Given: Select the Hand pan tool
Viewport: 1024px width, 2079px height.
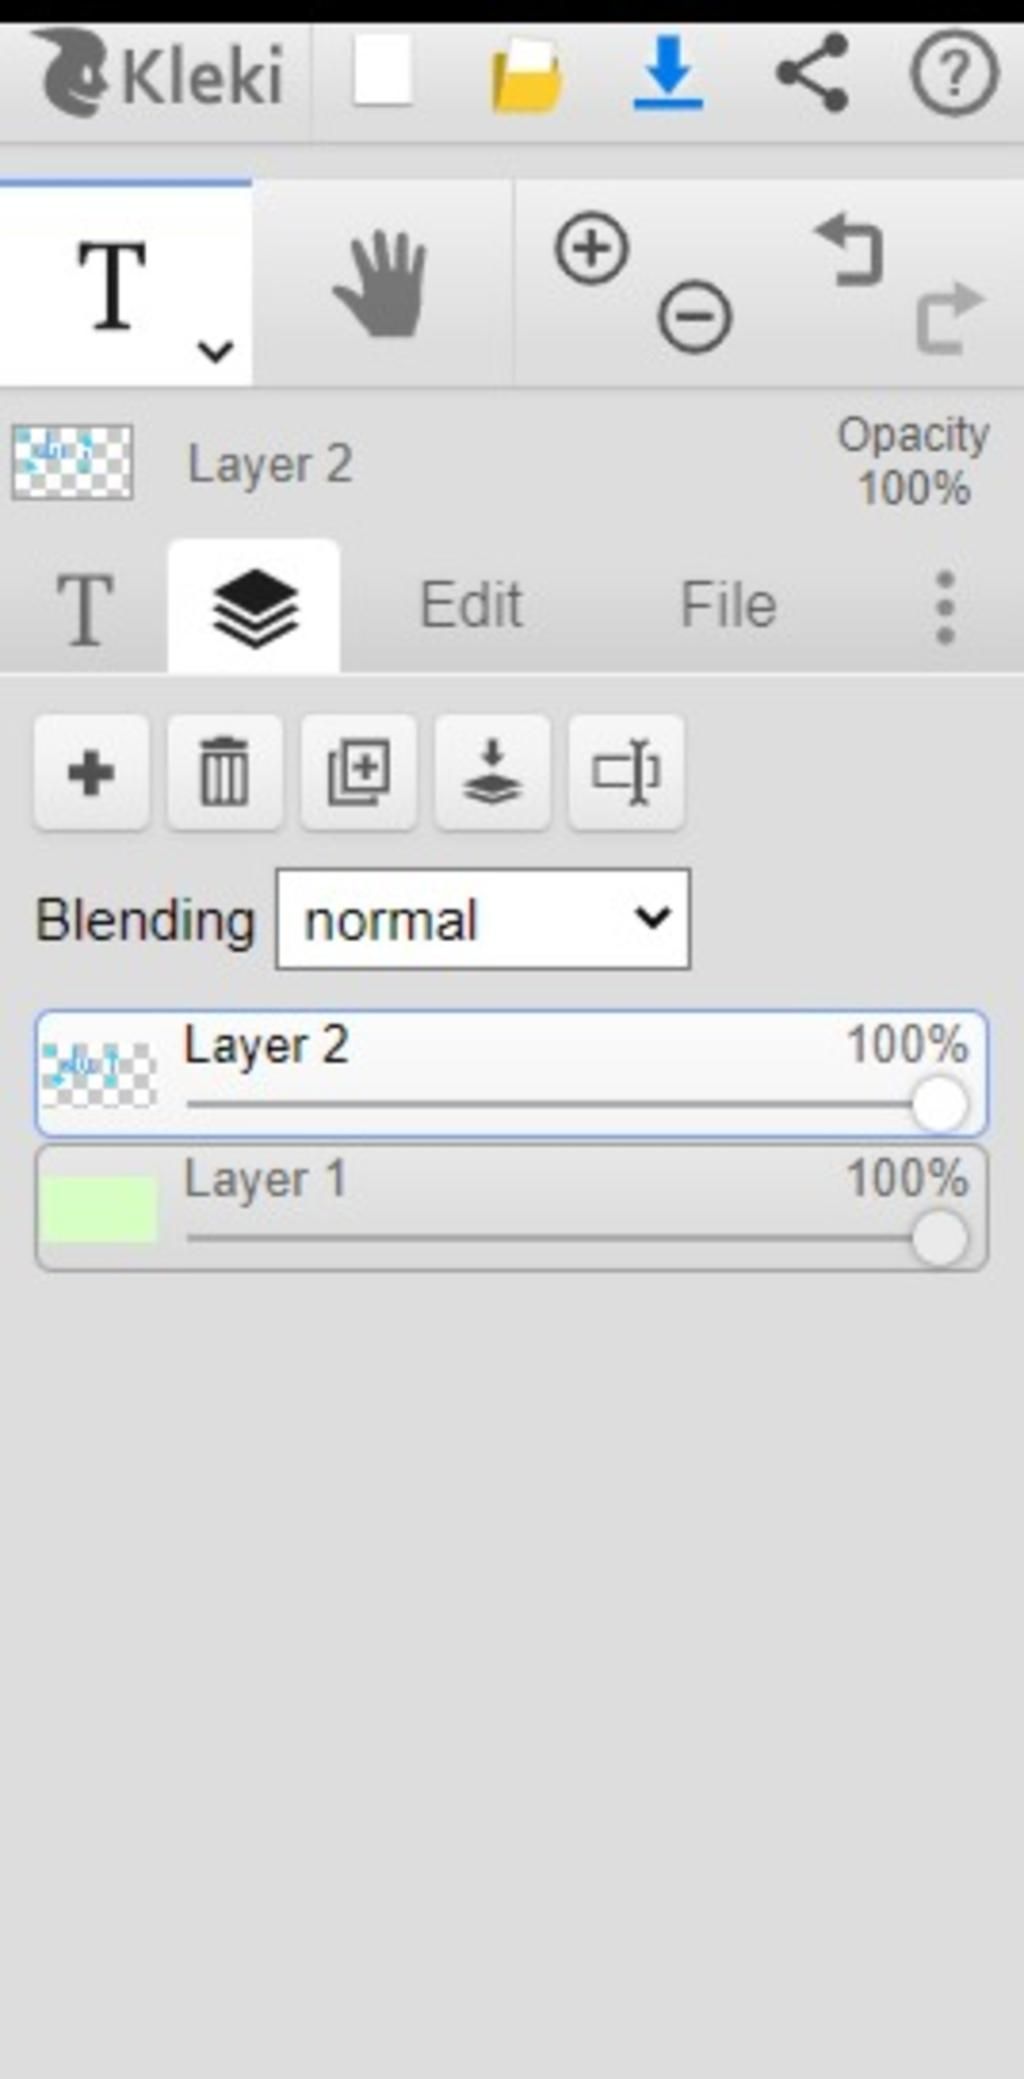Looking at the screenshot, I should point(382,284).
